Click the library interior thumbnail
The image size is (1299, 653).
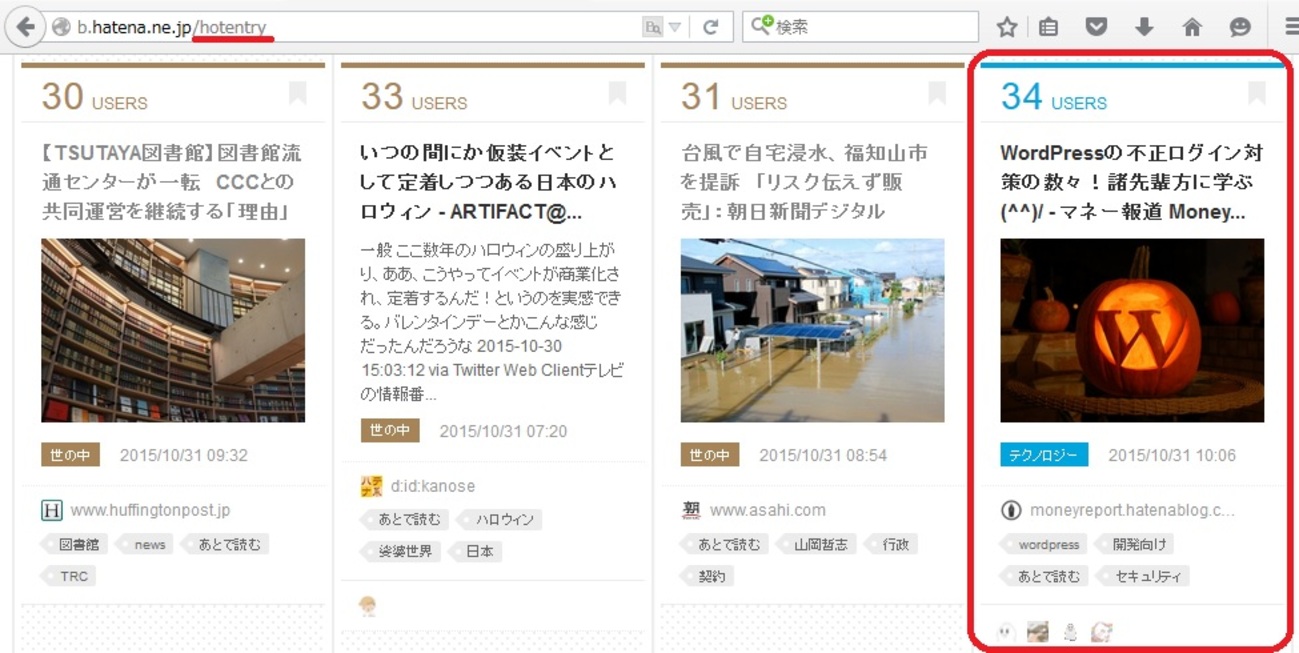click(173, 330)
